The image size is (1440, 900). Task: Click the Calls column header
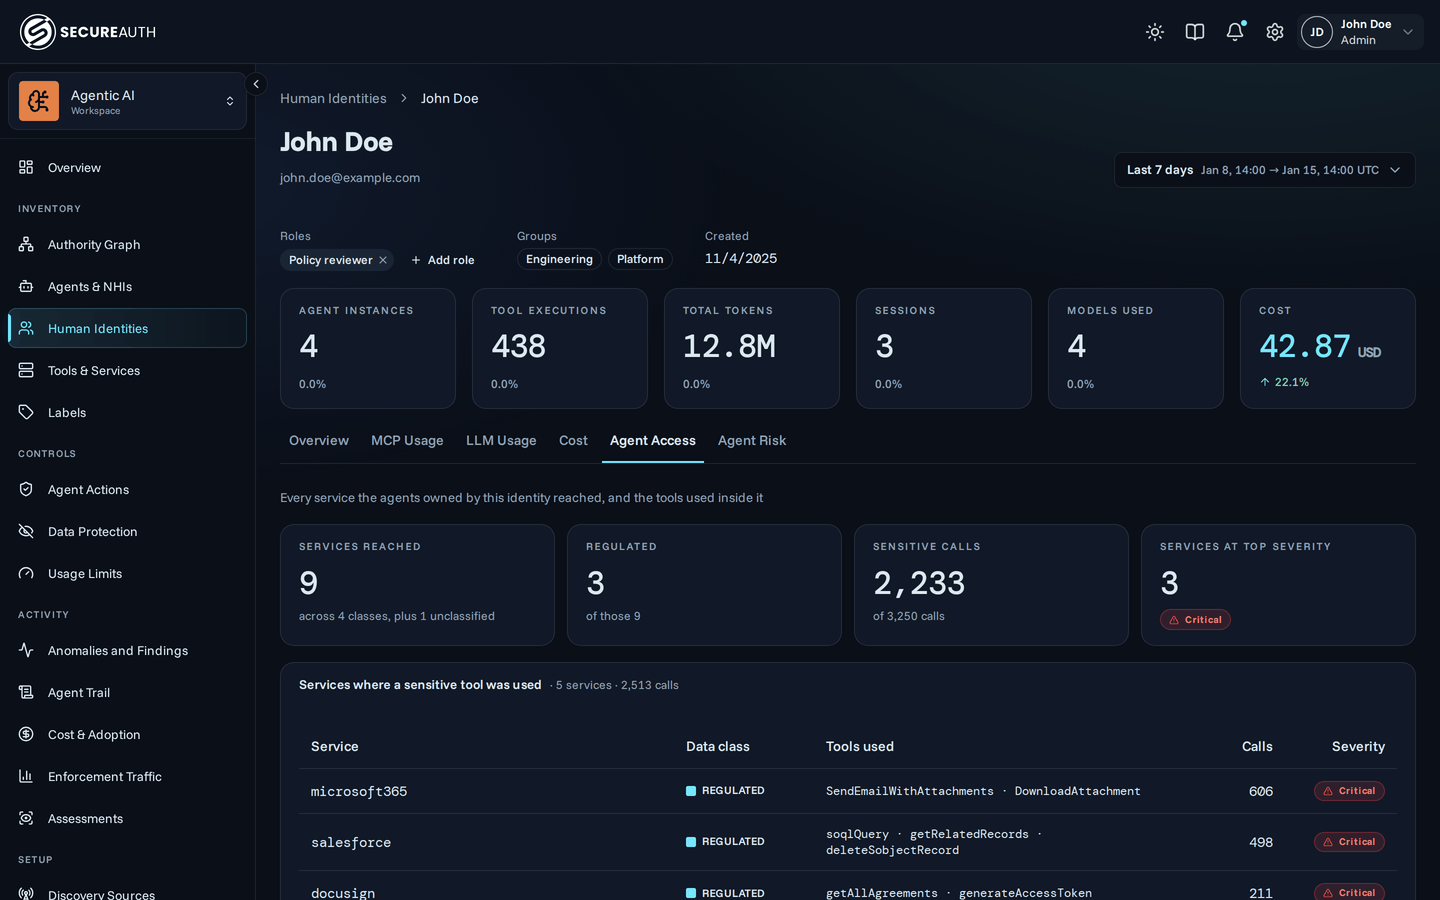pos(1257,746)
